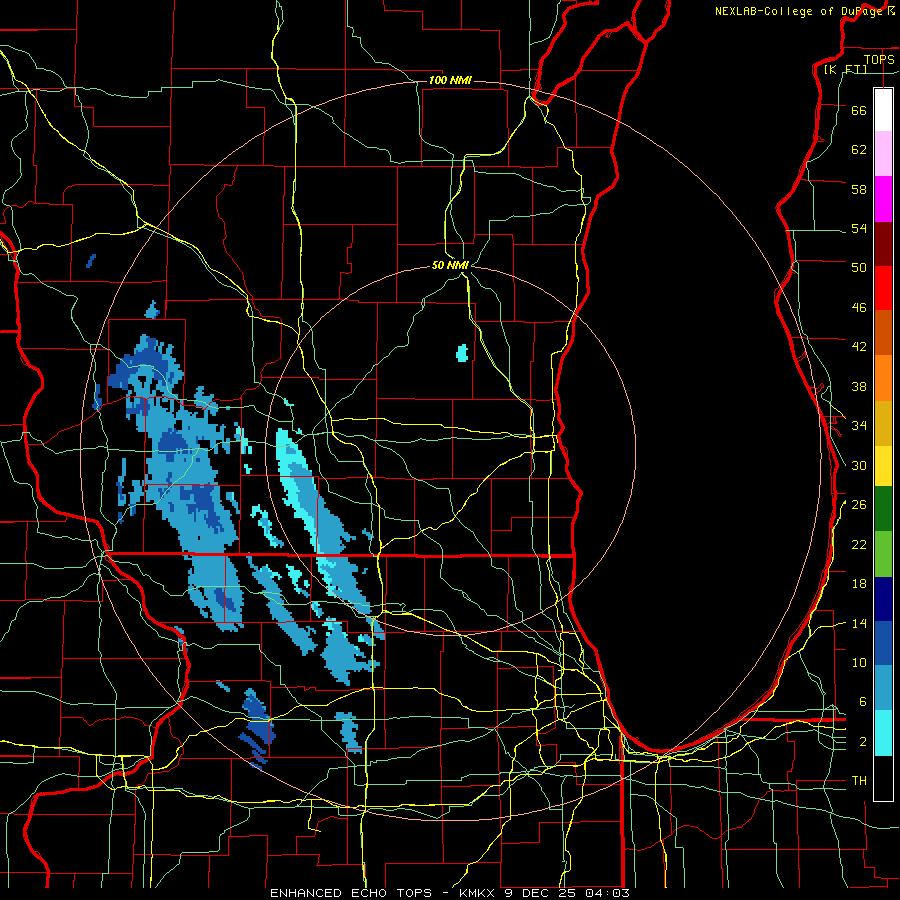The height and width of the screenshot is (900, 900).
Task: Click the legend value "10"
Action: (859, 662)
